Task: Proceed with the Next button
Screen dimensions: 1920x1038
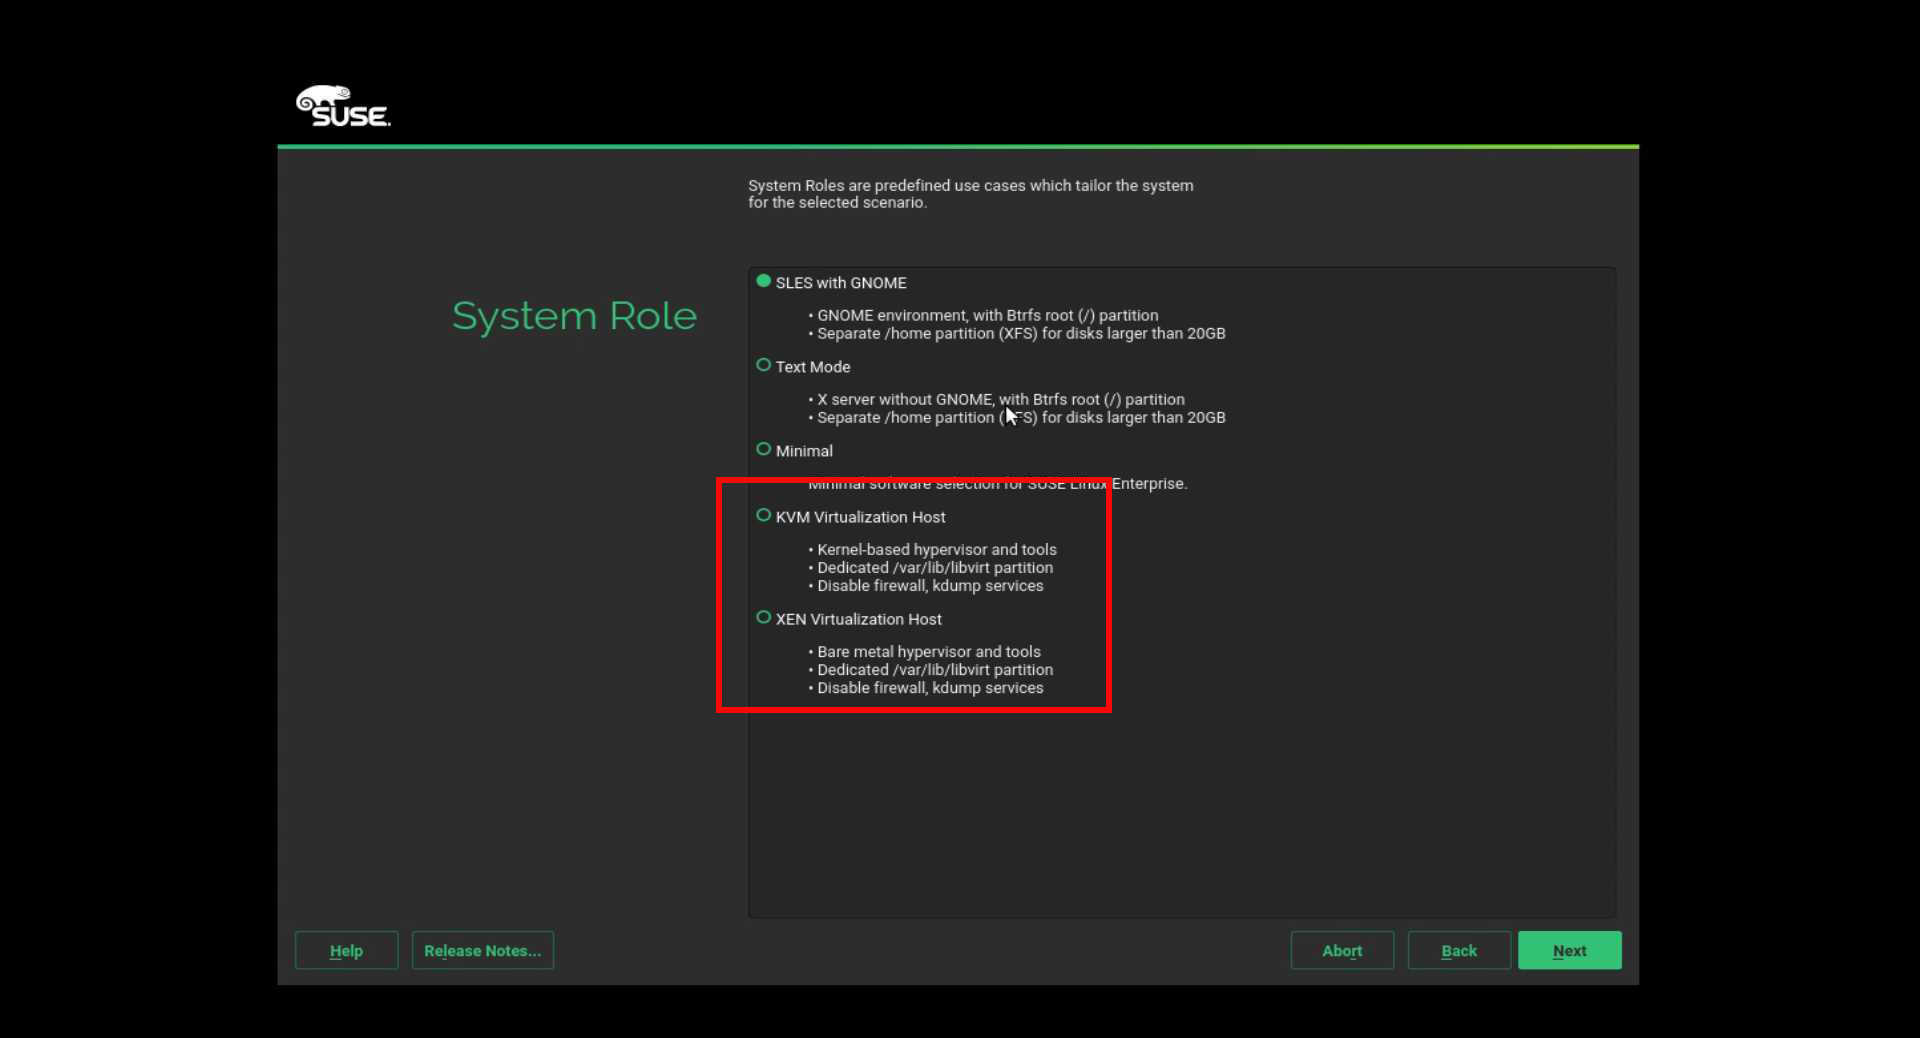Action: click(x=1570, y=951)
